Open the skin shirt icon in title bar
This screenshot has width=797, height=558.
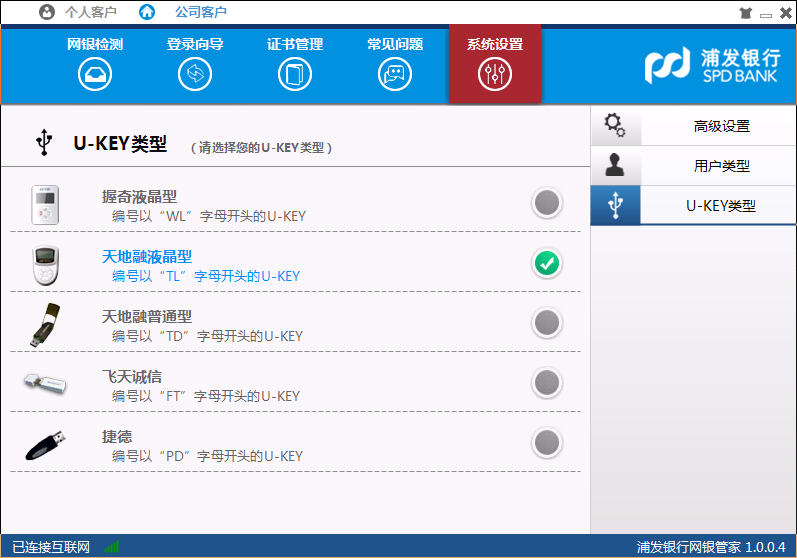click(744, 14)
